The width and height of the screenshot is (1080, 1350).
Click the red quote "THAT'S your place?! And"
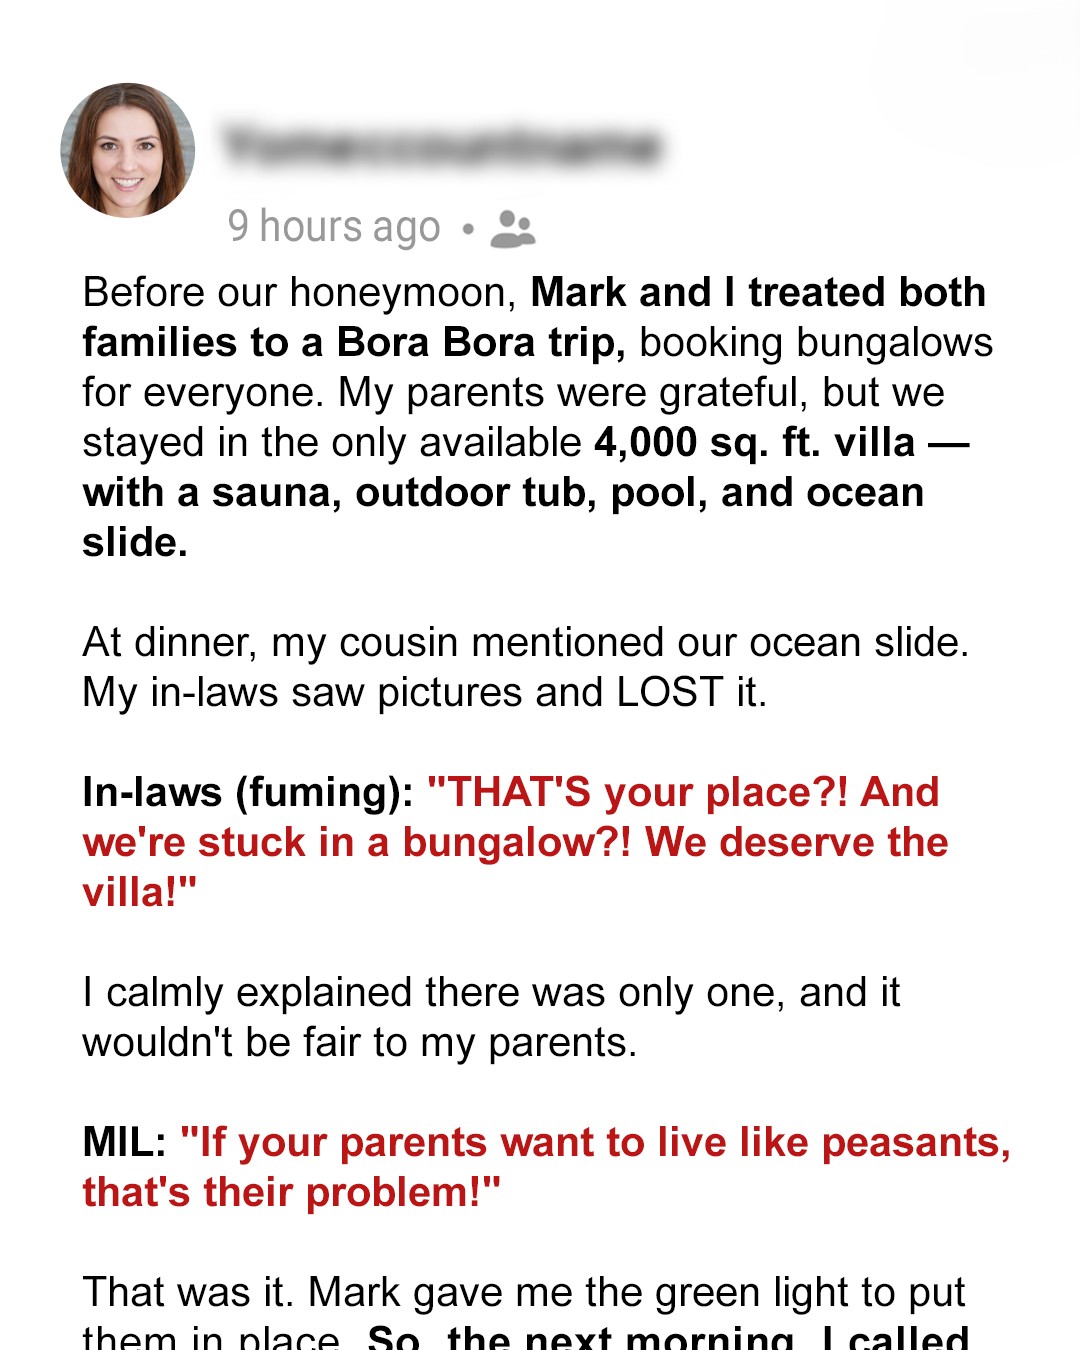coord(683,793)
